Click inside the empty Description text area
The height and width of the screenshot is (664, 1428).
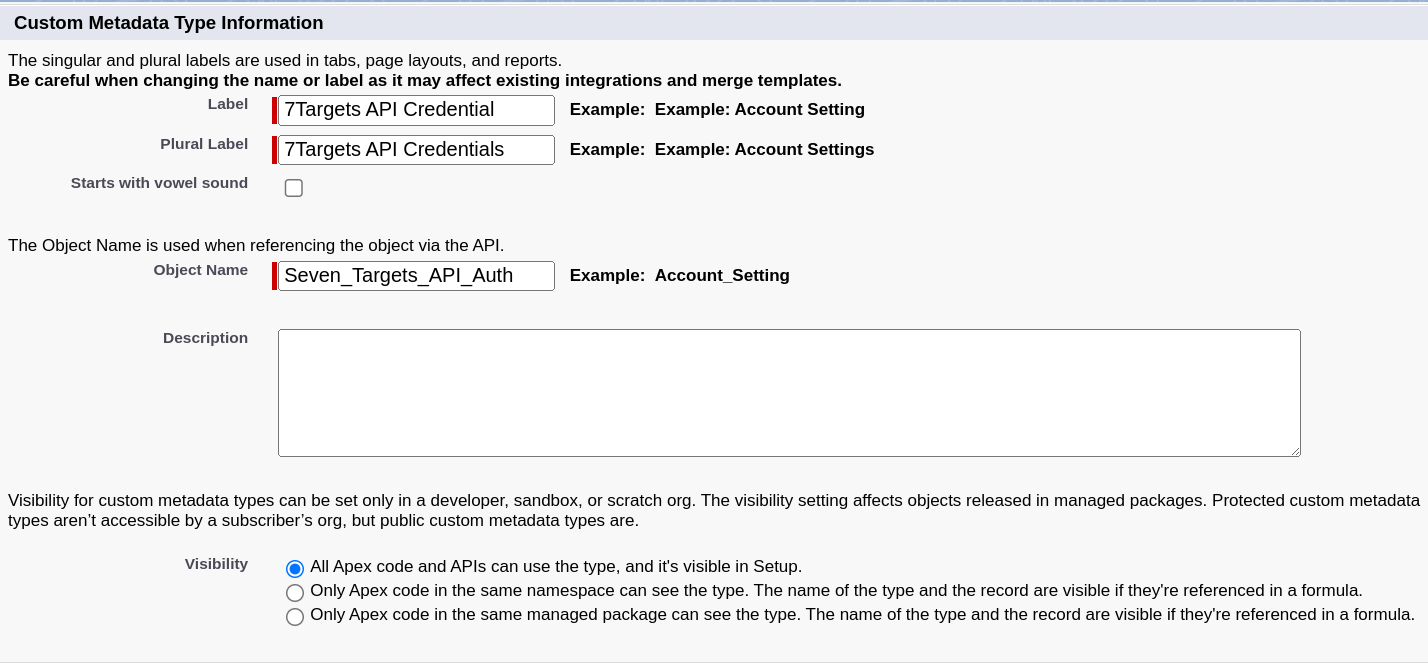[x=788, y=392]
